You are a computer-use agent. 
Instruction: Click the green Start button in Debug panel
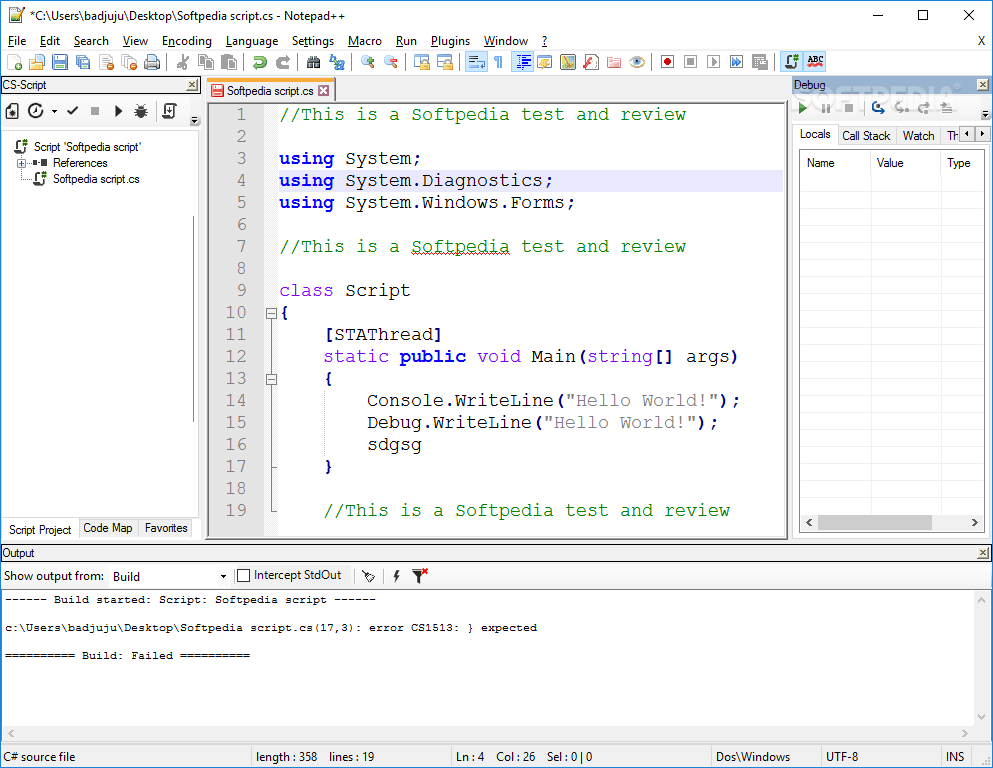pos(802,107)
